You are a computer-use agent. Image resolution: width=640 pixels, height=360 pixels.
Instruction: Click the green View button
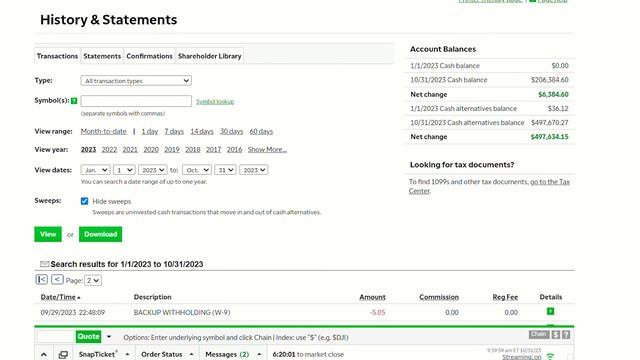click(48, 234)
